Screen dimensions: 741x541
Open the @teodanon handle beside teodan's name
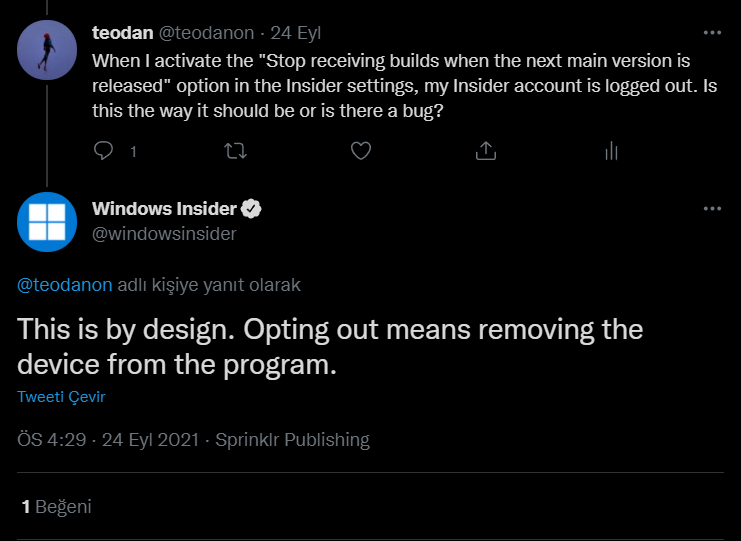tap(206, 32)
